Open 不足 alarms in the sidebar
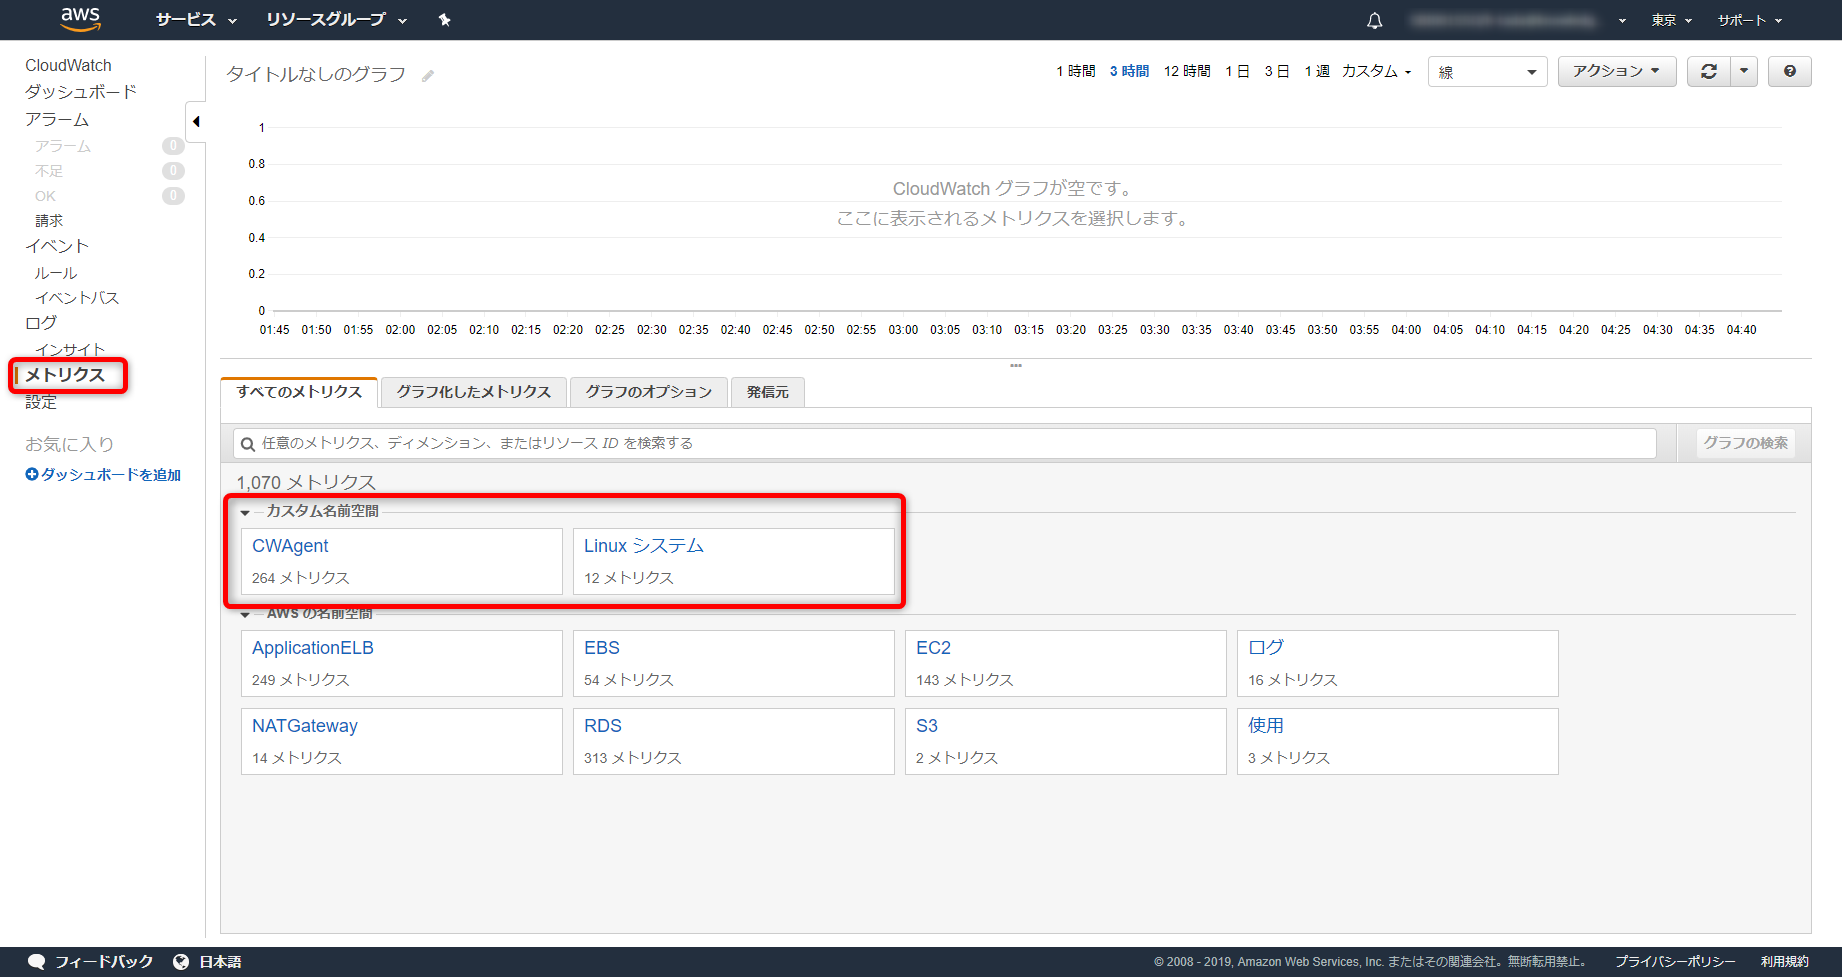 pos(49,171)
